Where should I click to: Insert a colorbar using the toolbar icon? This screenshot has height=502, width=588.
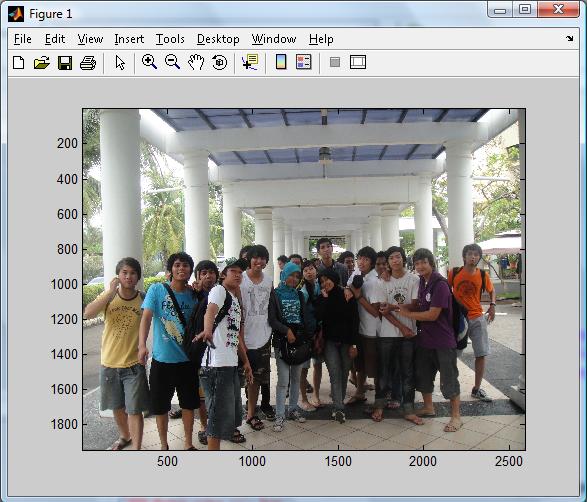(281, 62)
